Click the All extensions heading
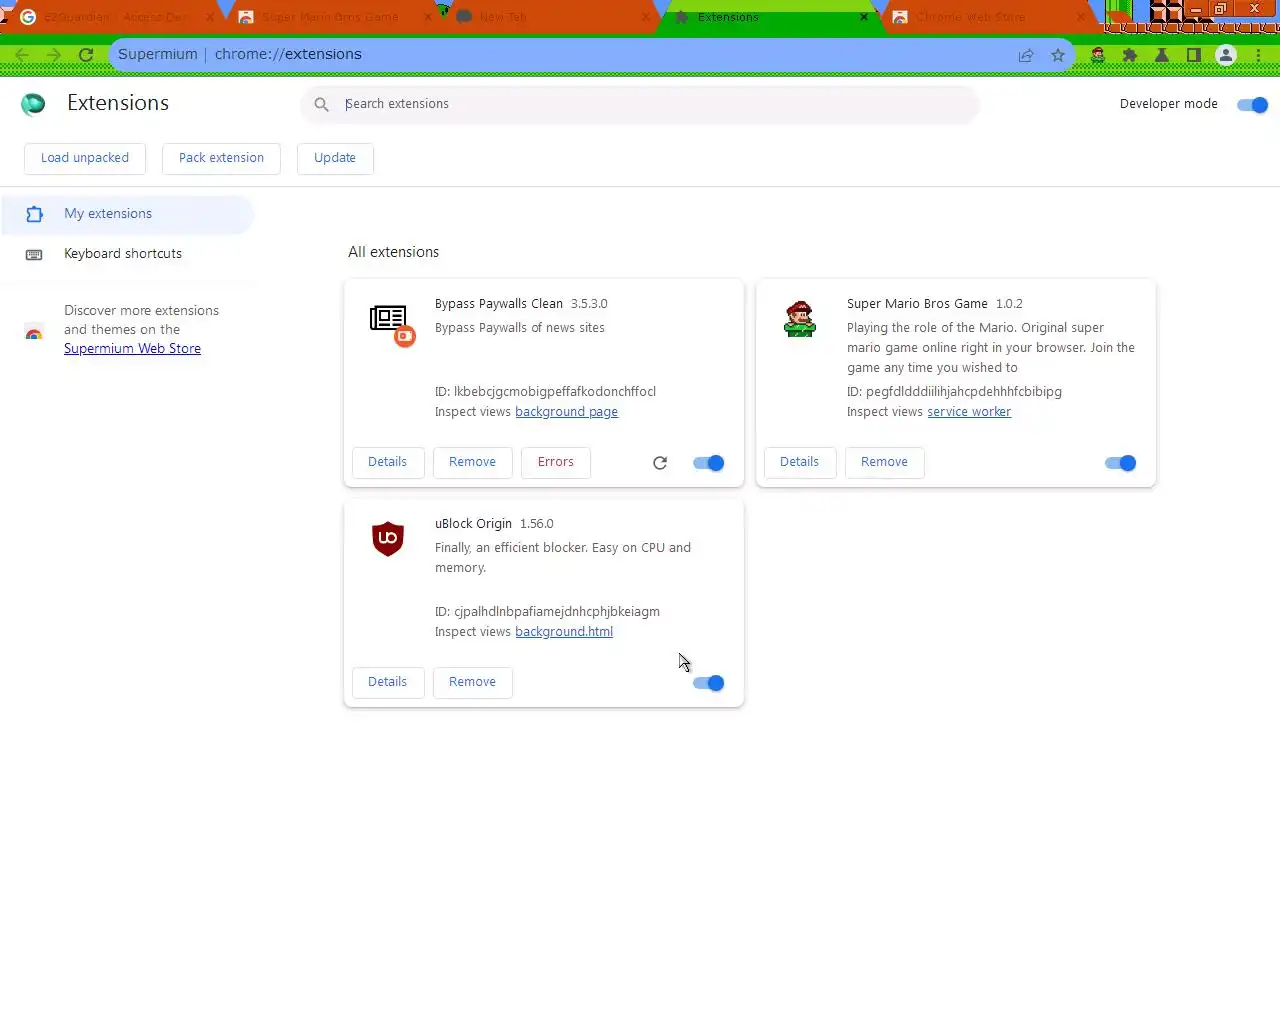Viewport: 1280px width, 1024px height. [393, 252]
